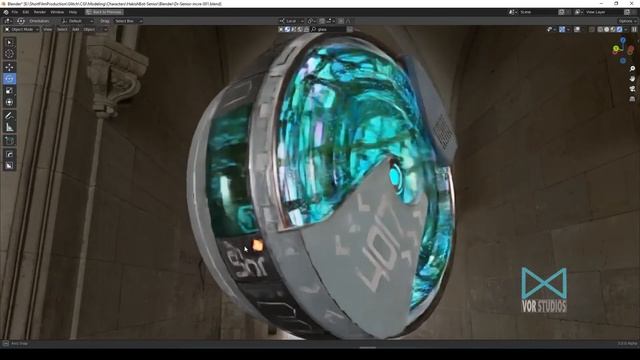Screen dimensions: 640x360
Task: Switch to rendered shading mode
Action: (x=620, y=29)
